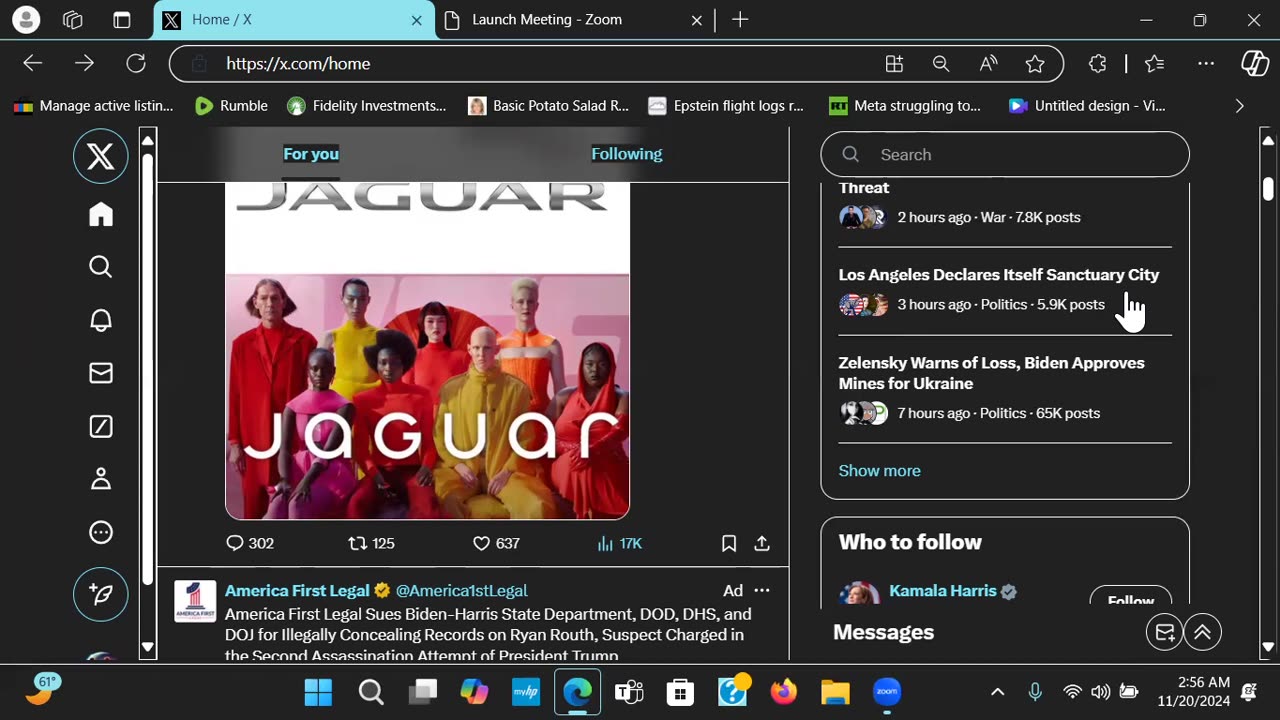This screenshot has height=720, width=1280.
Task: Open Zelensky Warns of Loss trend
Action: tap(992, 373)
